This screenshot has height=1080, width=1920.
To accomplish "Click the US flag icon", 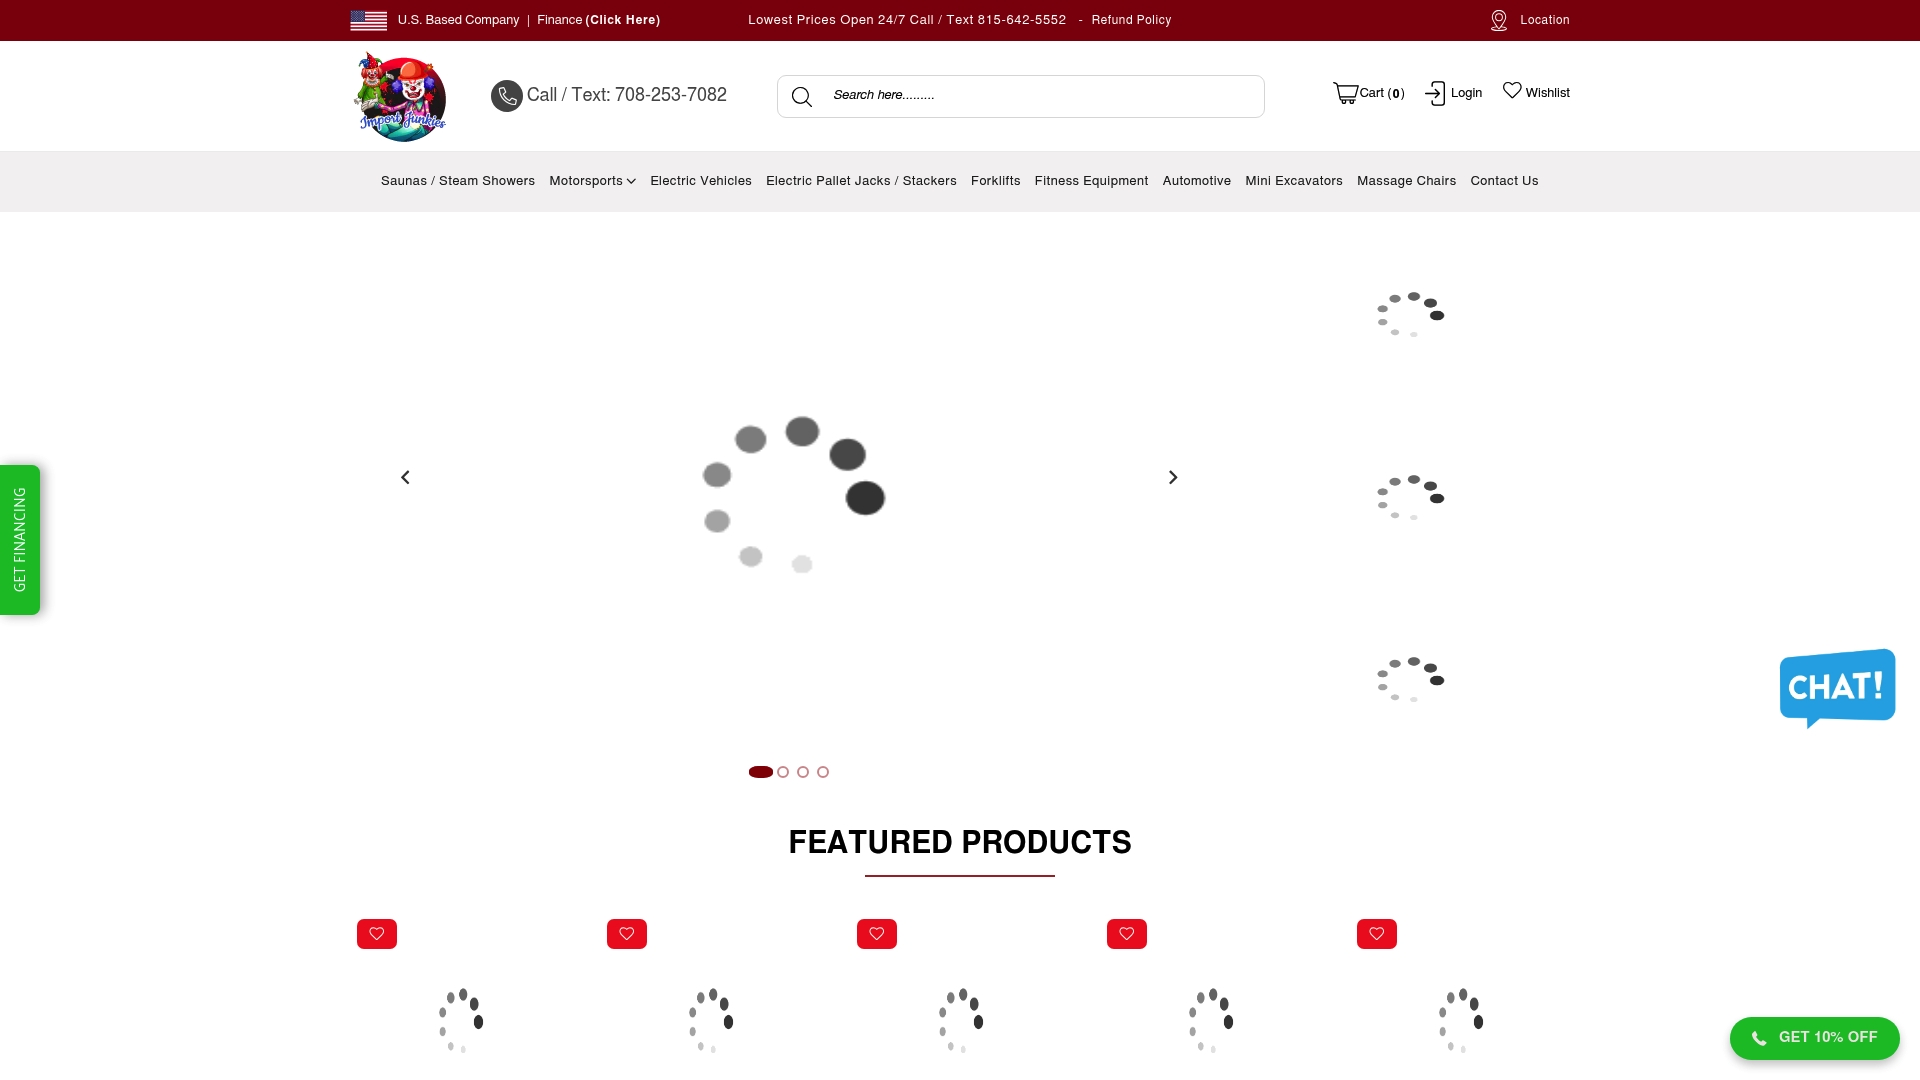I will click(x=368, y=20).
